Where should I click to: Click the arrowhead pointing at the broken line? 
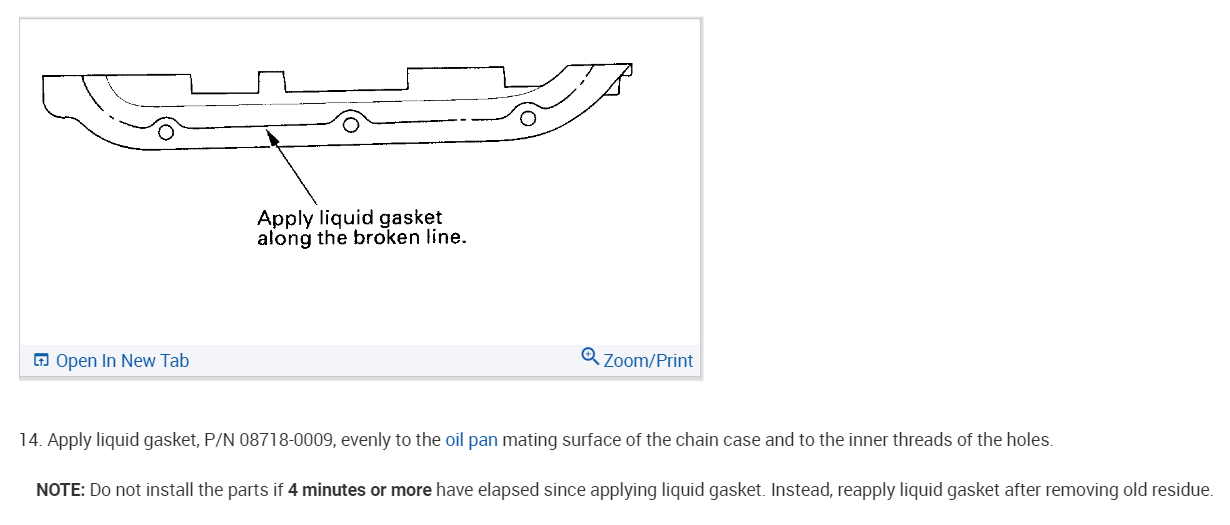271,138
